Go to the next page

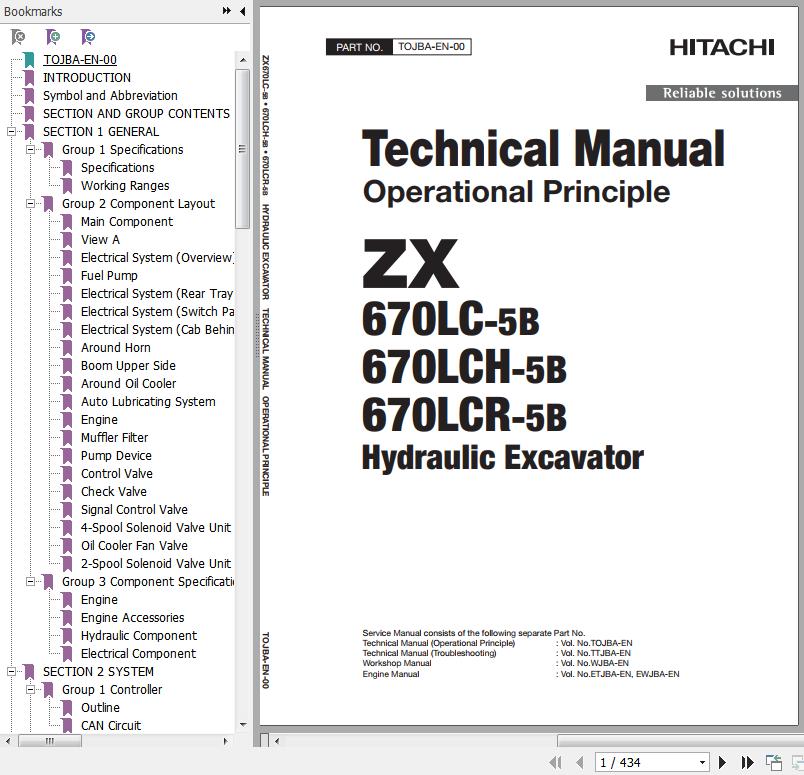(722, 763)
